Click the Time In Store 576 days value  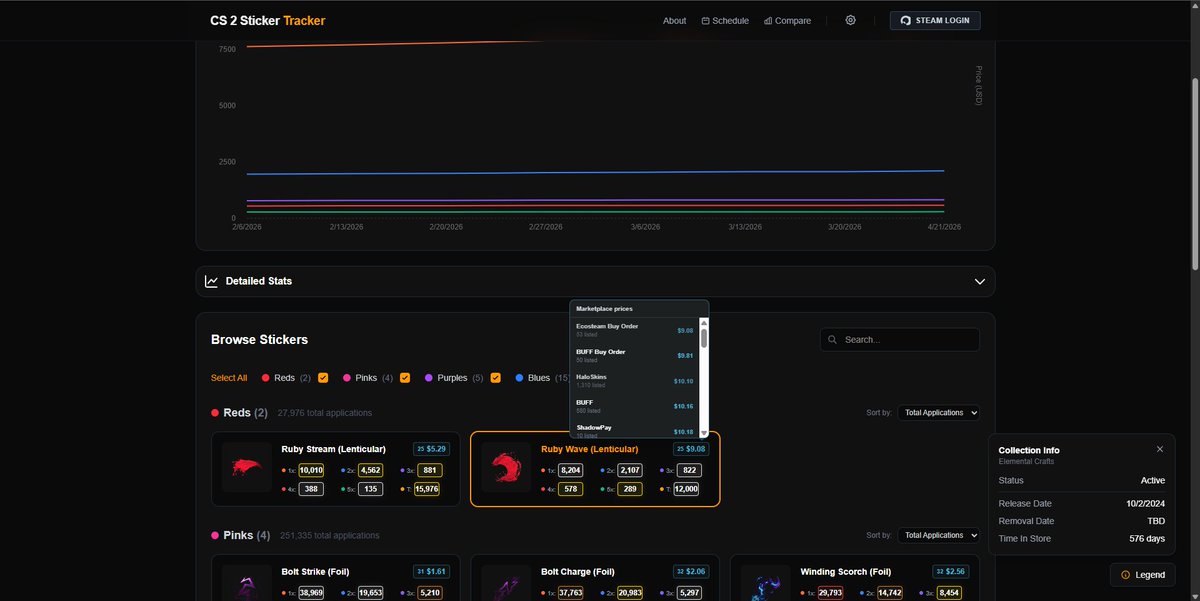pos(1147,538)
